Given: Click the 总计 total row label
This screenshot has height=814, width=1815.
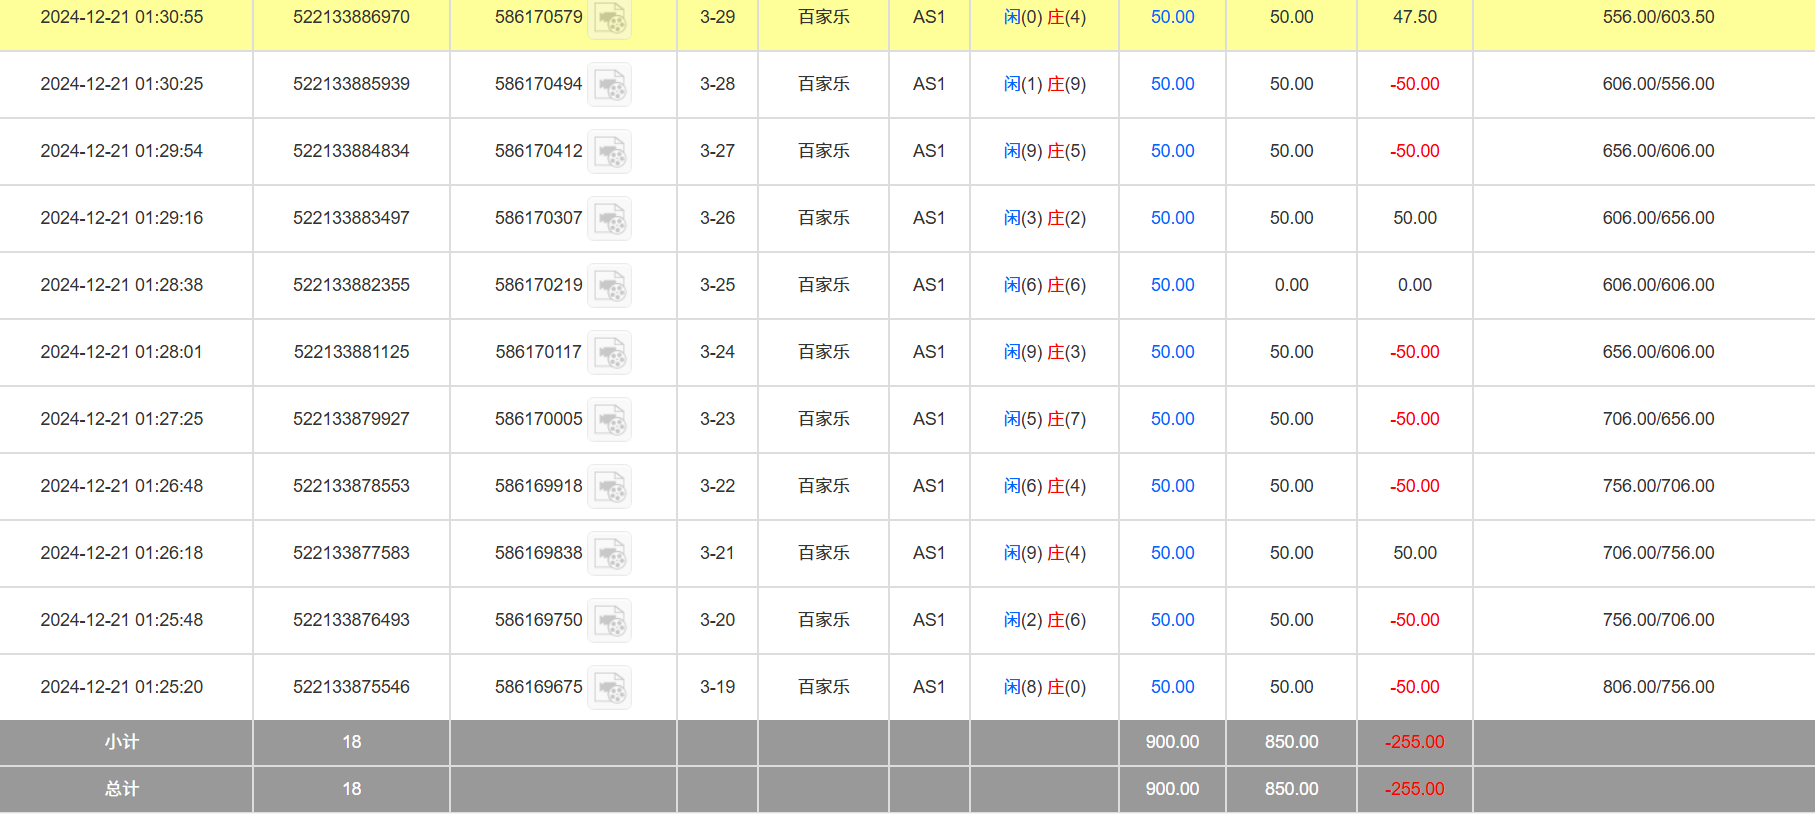Looking at the screenshot, I should click(122, 789).
